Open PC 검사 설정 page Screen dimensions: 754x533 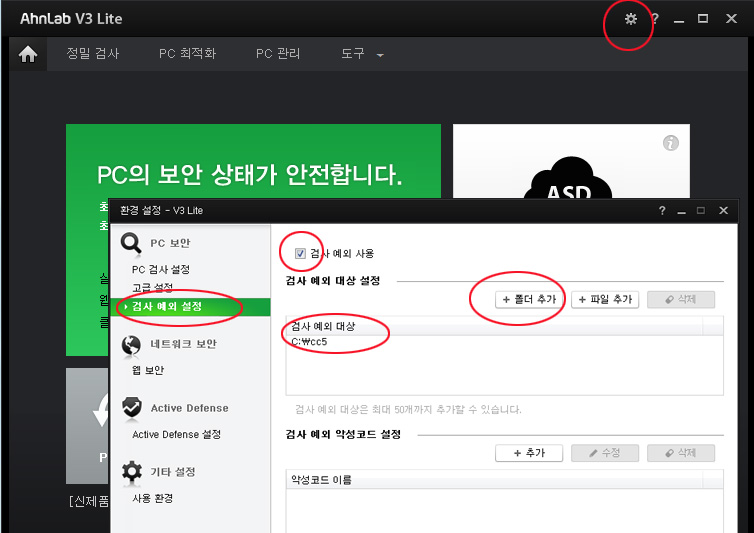click(161, 269)
